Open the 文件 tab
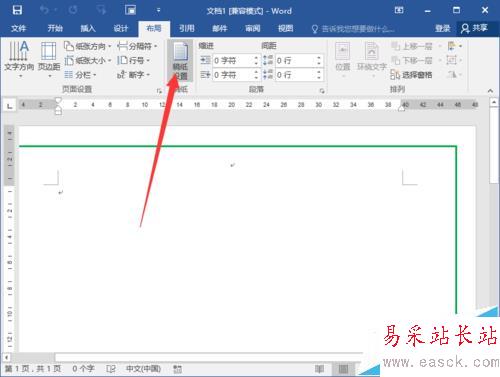This screenshot has height=377, width=500. click(18, 28)
